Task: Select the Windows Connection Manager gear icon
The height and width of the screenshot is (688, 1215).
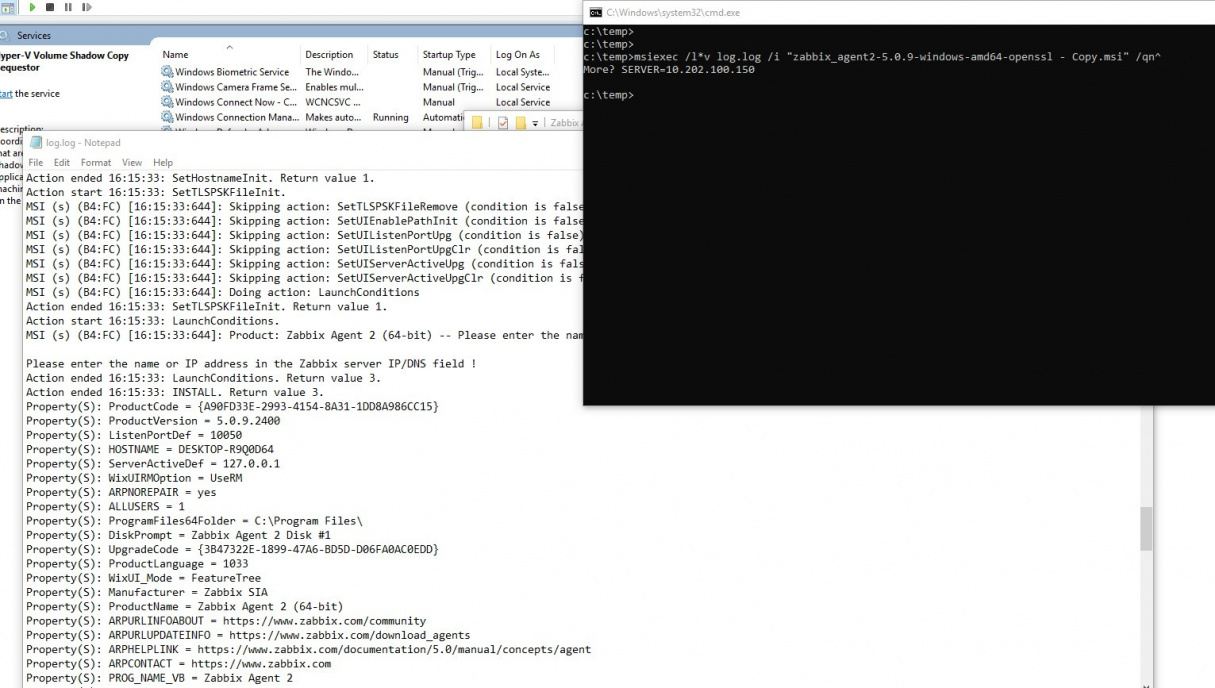Action: coord(167,117)
